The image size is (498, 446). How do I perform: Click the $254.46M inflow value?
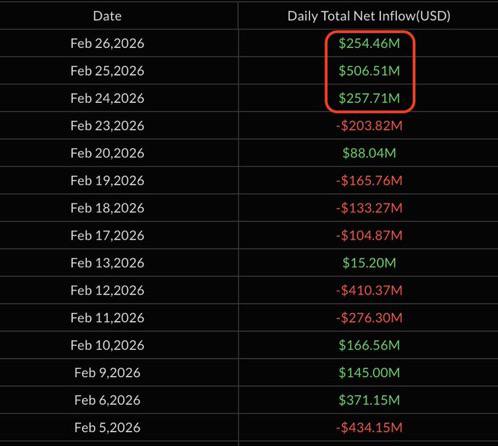[369, 43]
